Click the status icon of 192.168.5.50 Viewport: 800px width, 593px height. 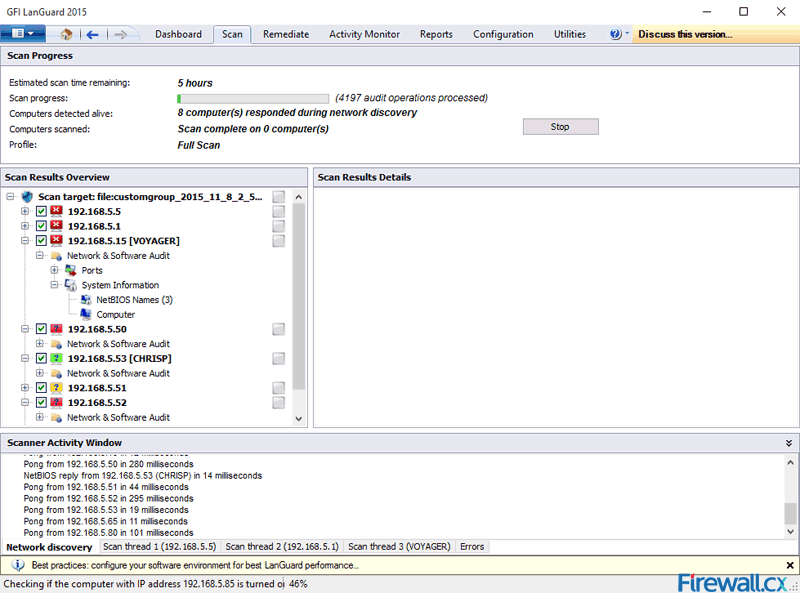[57, 329]
